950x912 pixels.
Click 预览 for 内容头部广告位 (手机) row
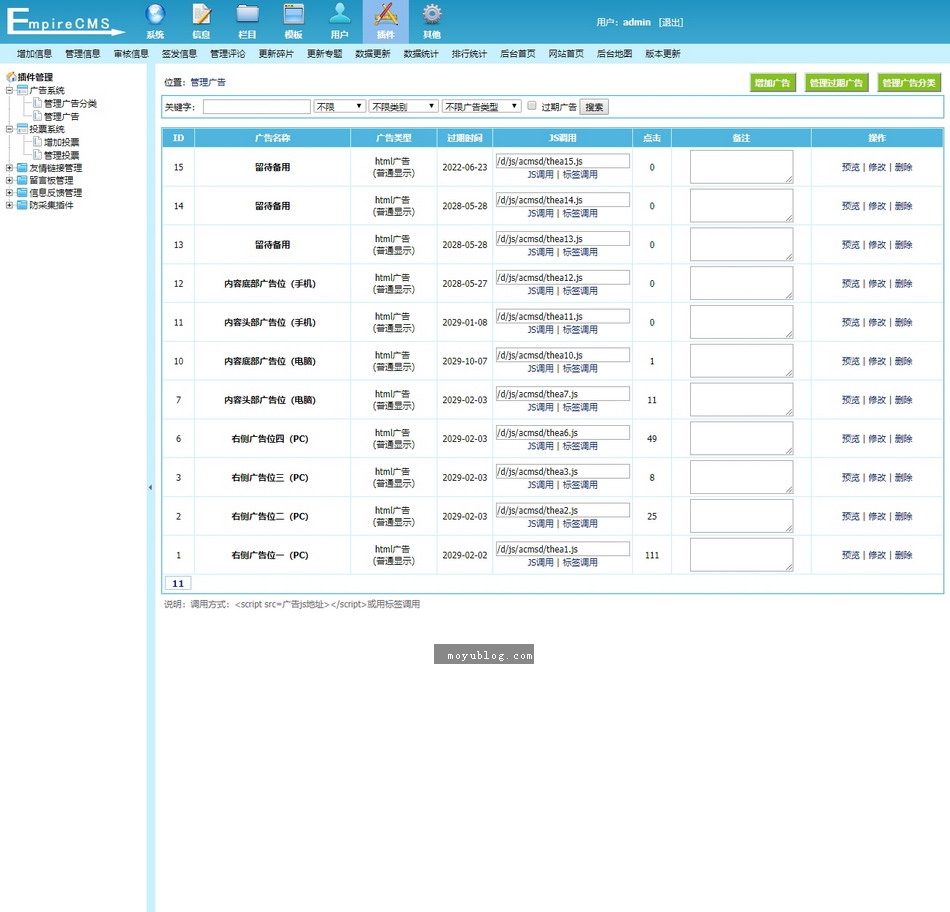(851, 322)
